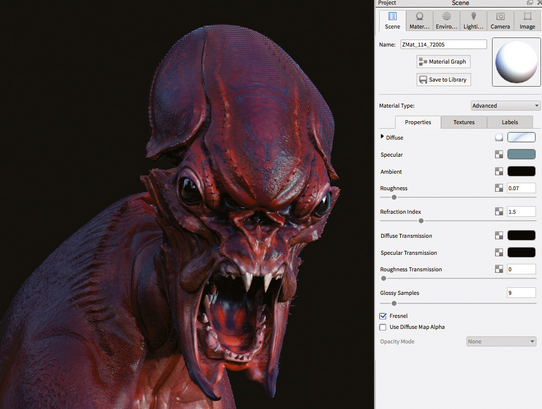Open the Material Type dropdown

coord(505,105)
